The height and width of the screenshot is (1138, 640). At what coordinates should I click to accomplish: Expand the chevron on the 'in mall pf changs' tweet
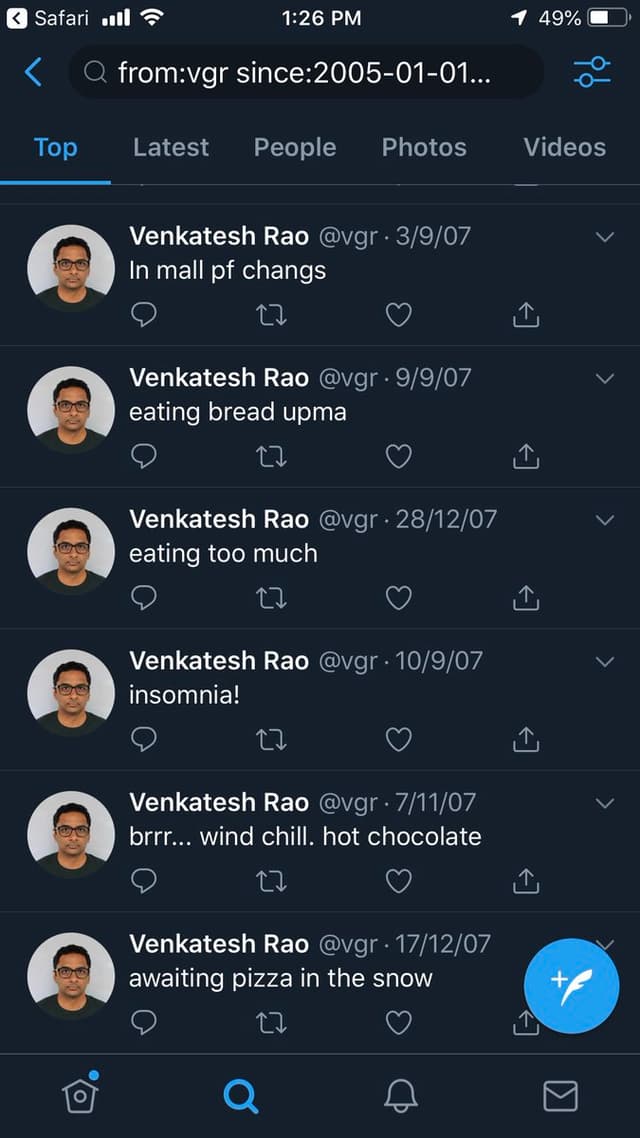604,237
